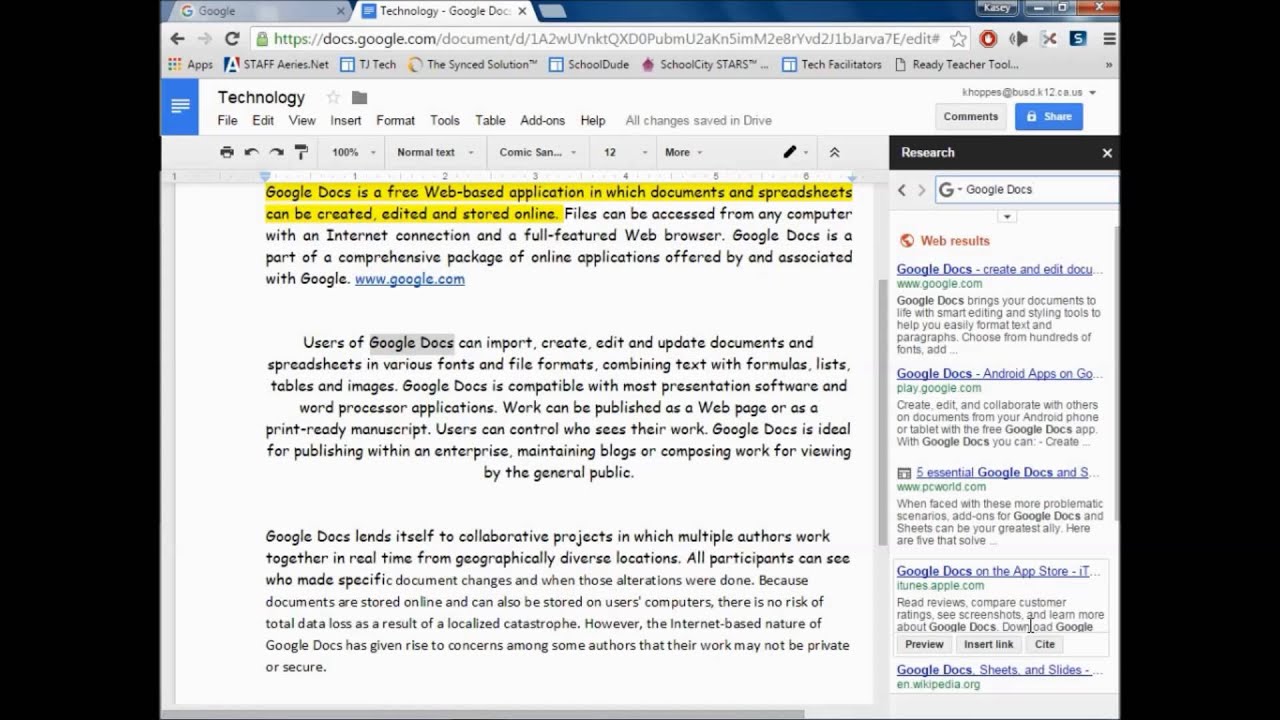Click the document title Technology
The width and height of the screenshot is (1280, 720).
pyautogui.click(x=261, y=97)
